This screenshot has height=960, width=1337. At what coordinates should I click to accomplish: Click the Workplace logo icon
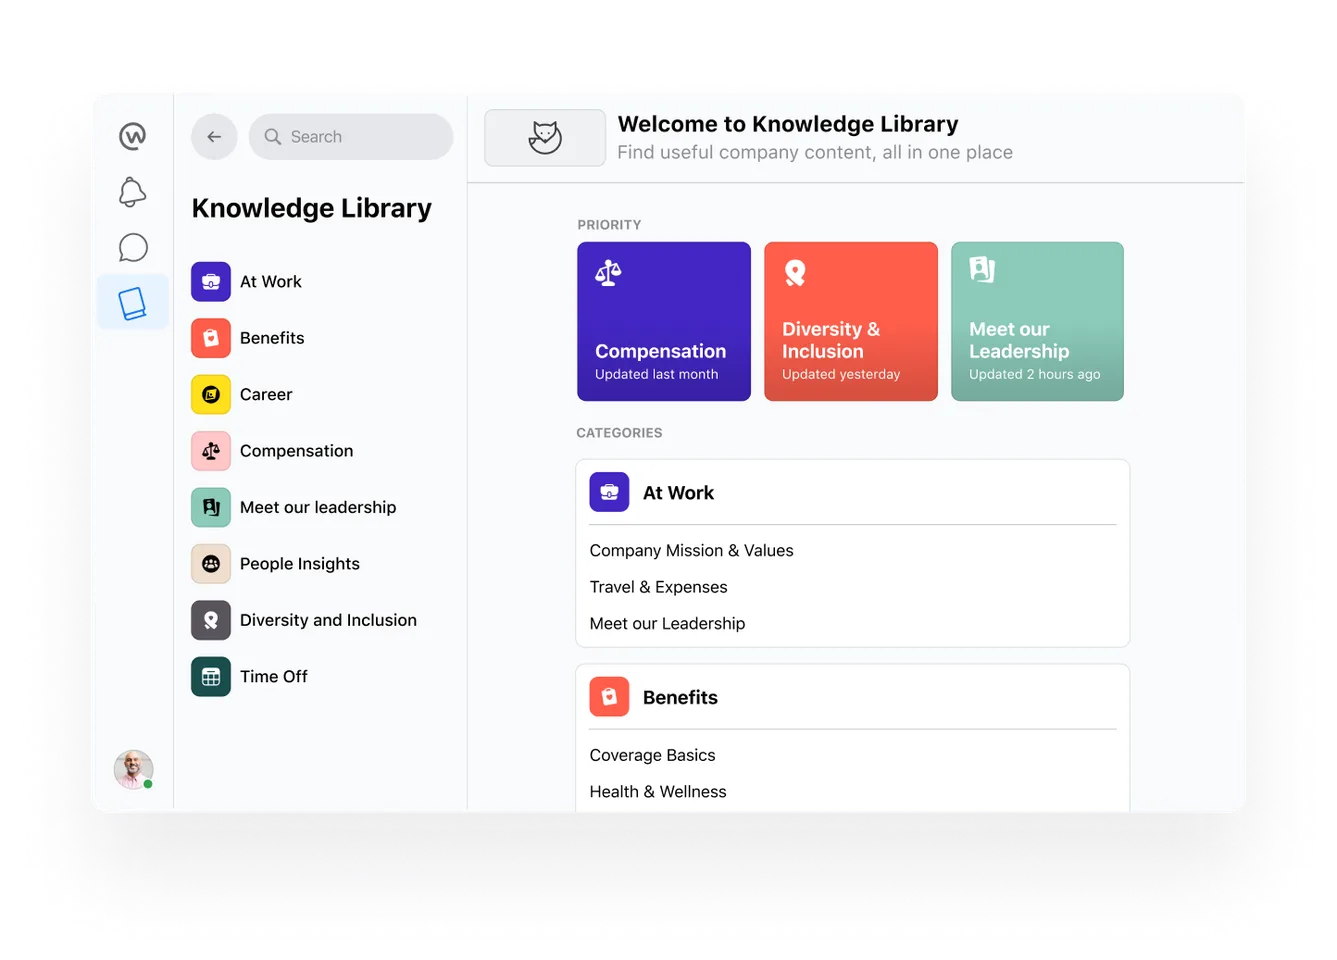(x=132, y=136)
